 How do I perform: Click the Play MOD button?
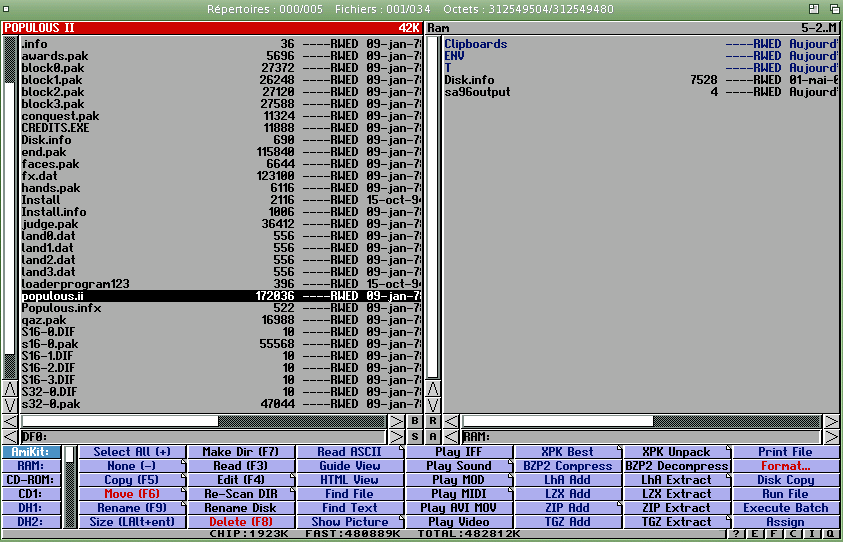(x=459, y=480)
